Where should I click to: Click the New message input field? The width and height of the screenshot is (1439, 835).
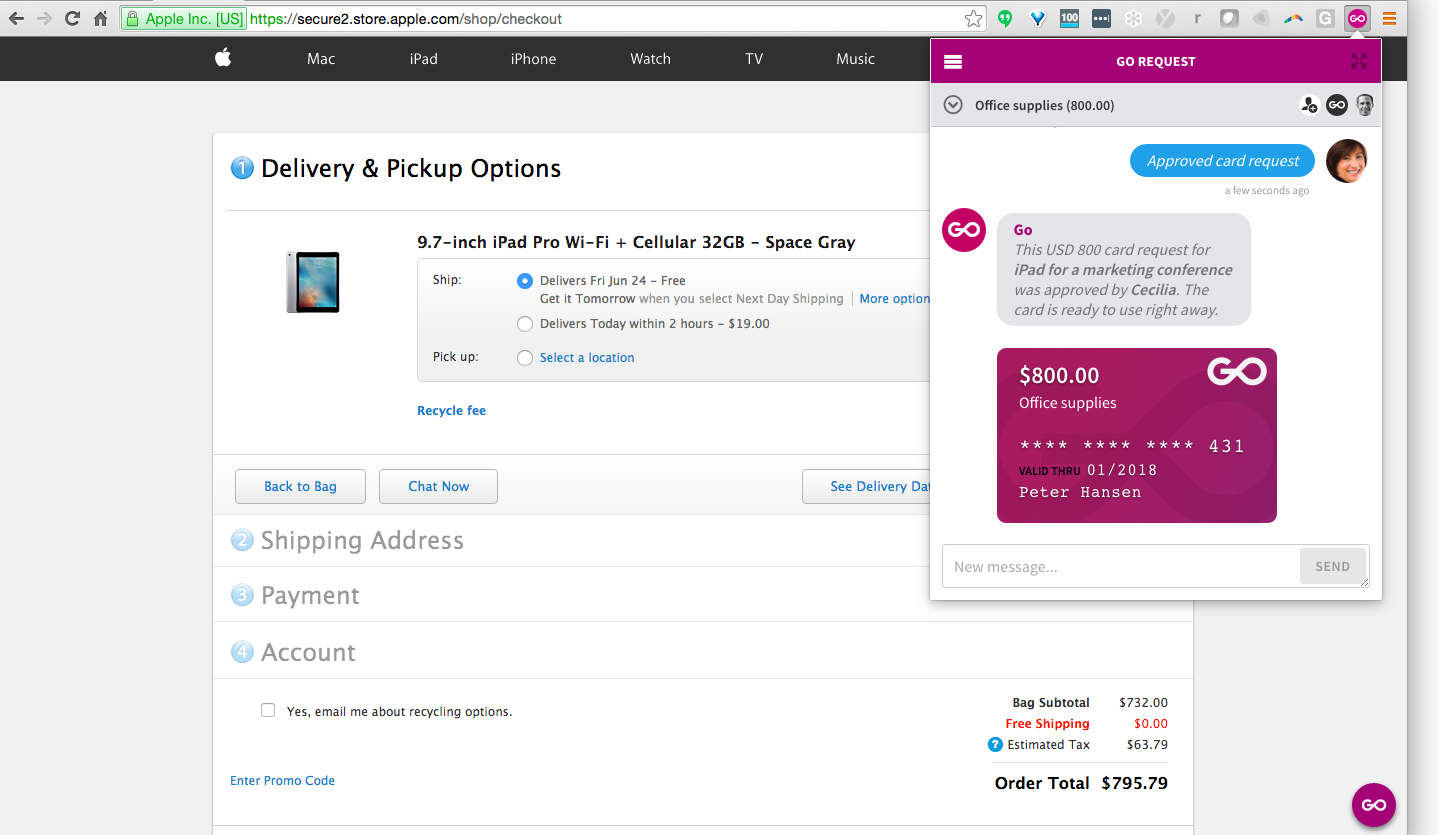[x=1121, y=566]
